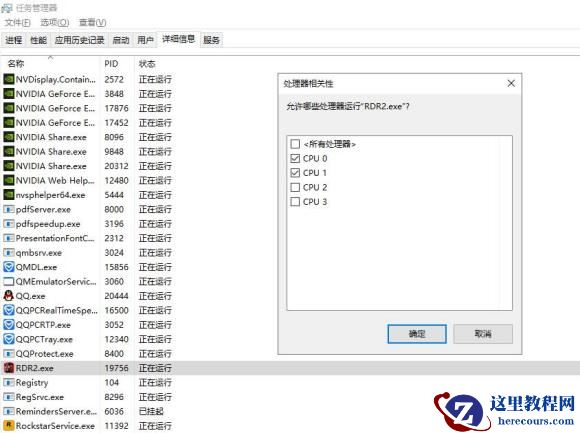Select the Registry process name
The width and height of the screenshot is (580, 433).
32,383
